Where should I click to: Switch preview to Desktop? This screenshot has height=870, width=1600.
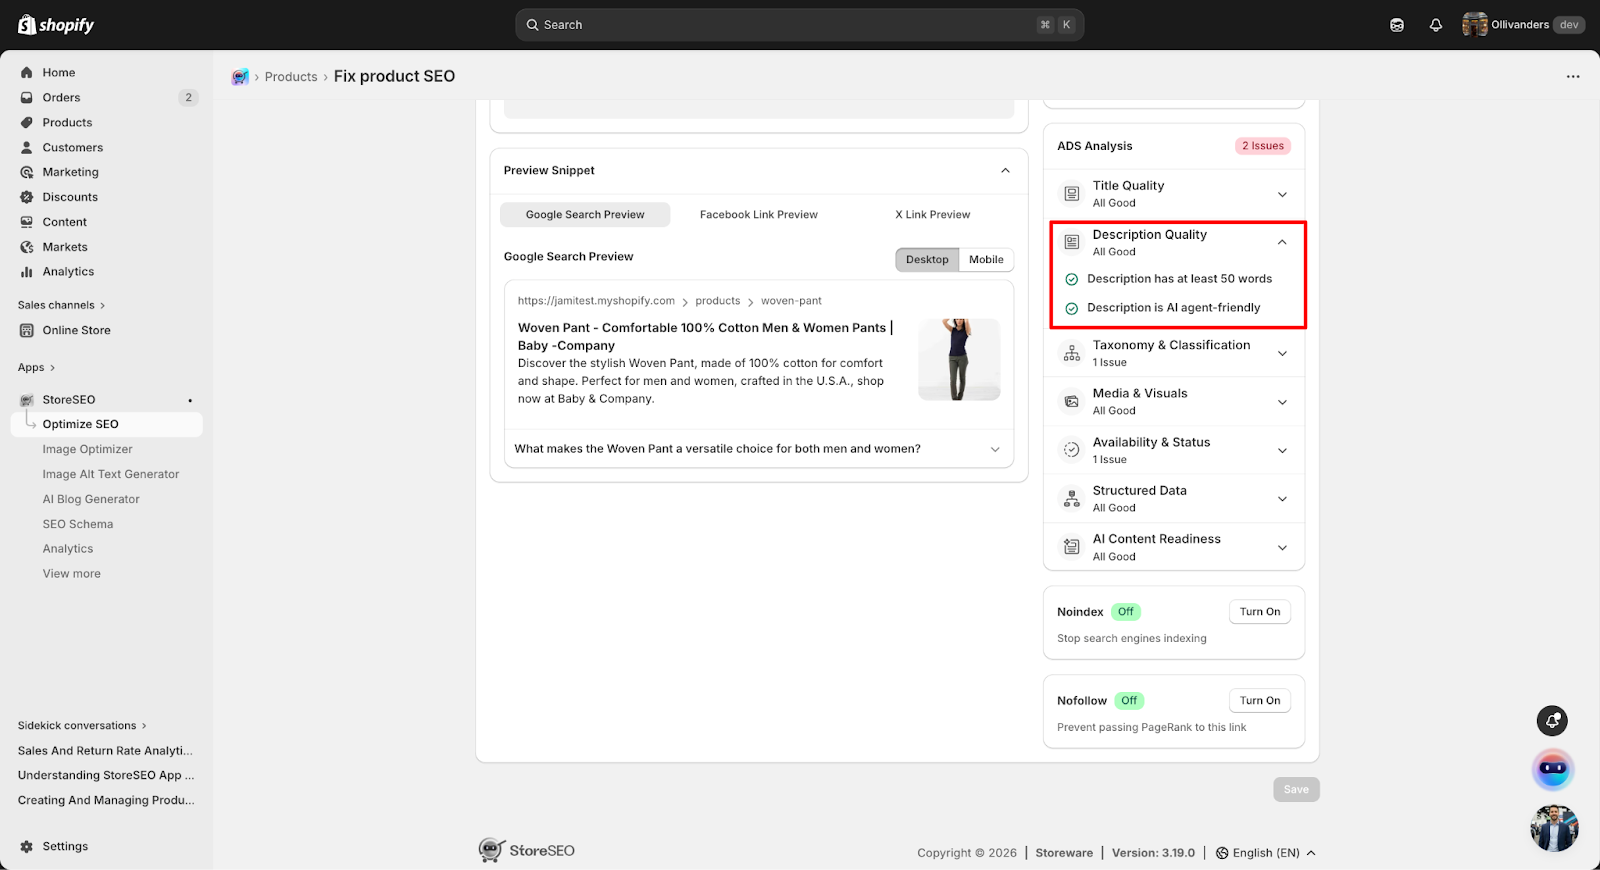coord(927,260)
